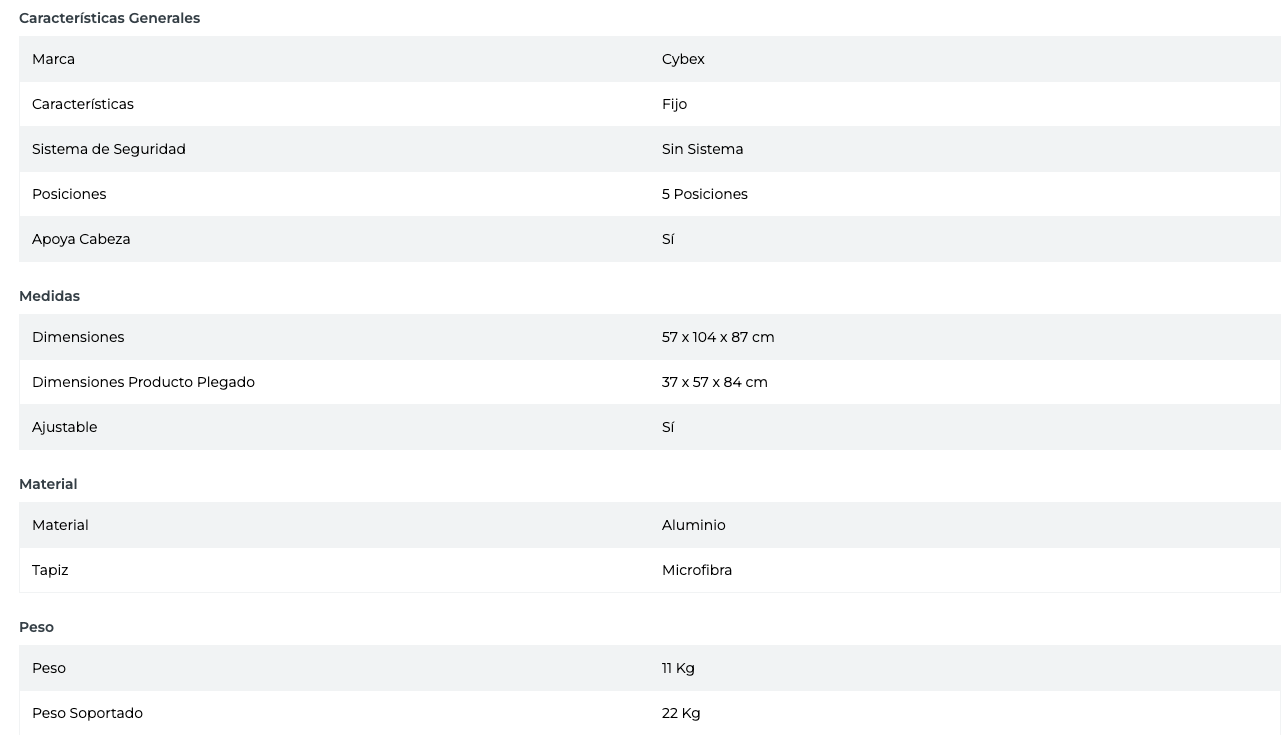Image resolution: width=1282 pixels, height=735 pixels.
Task: Click the Peso Soportado row label
Action: (x=87, y=713)
